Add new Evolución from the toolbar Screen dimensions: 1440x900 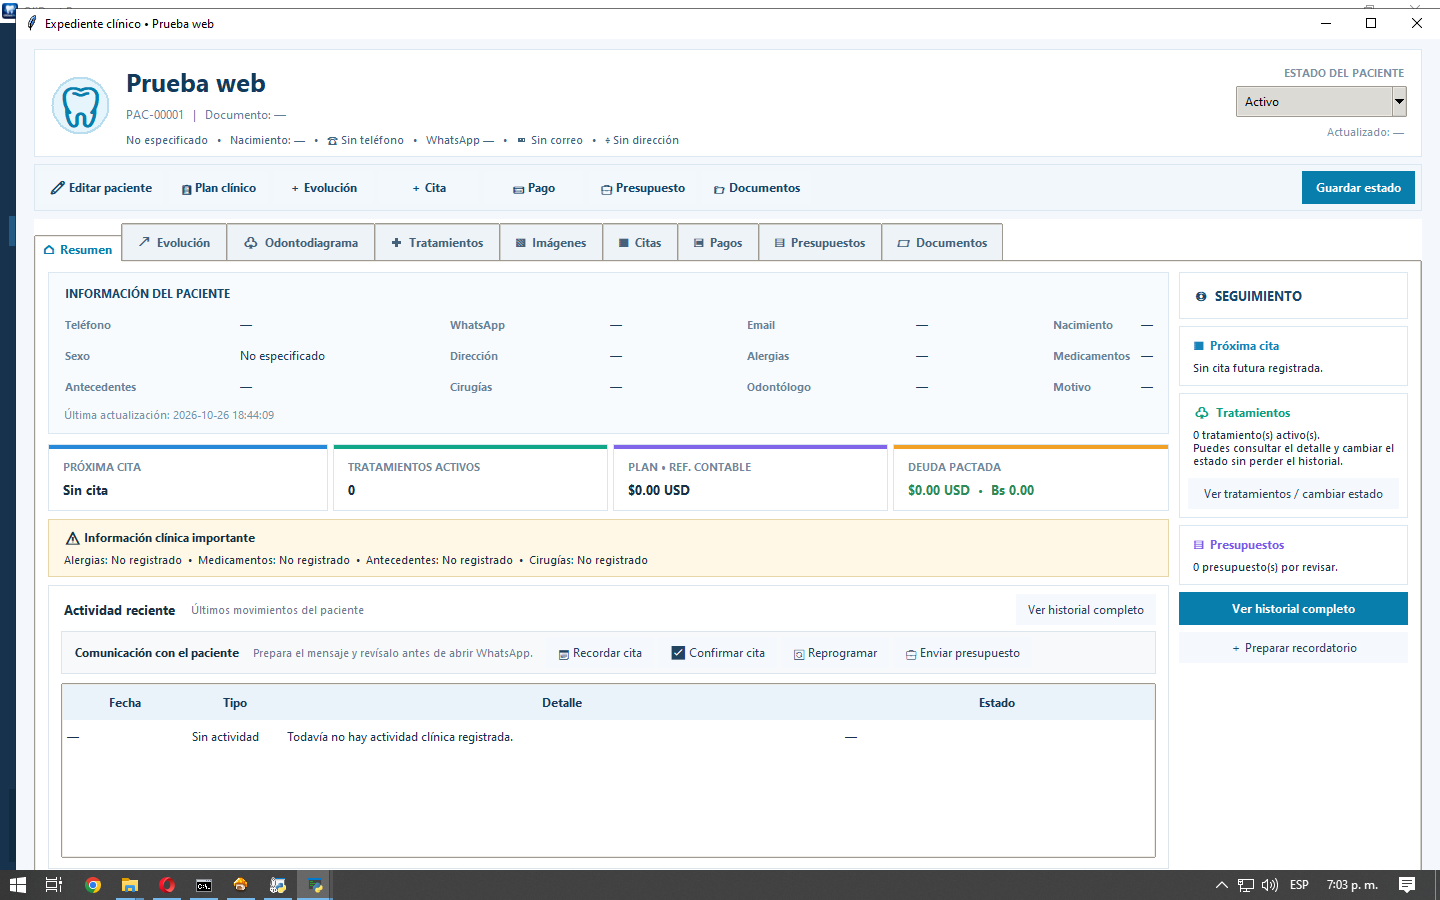pos(324,188)
